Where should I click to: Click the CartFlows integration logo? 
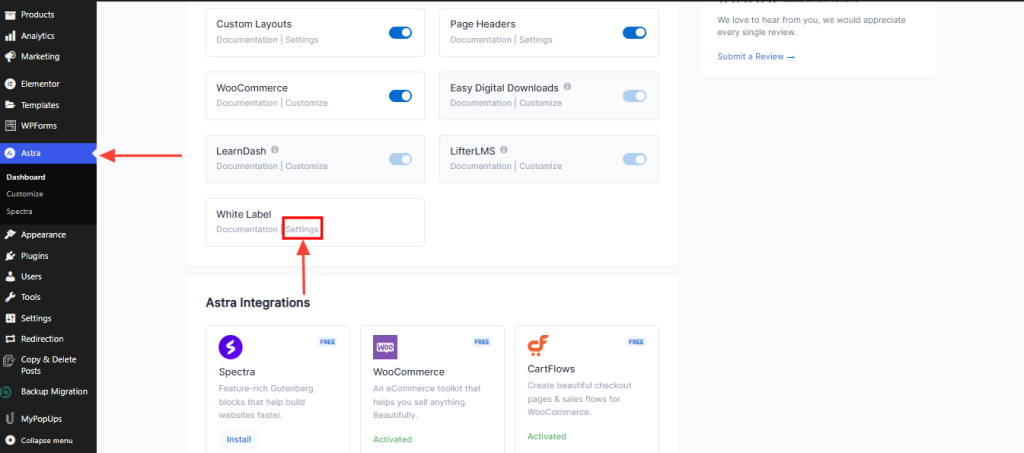(x=538, y=345)
